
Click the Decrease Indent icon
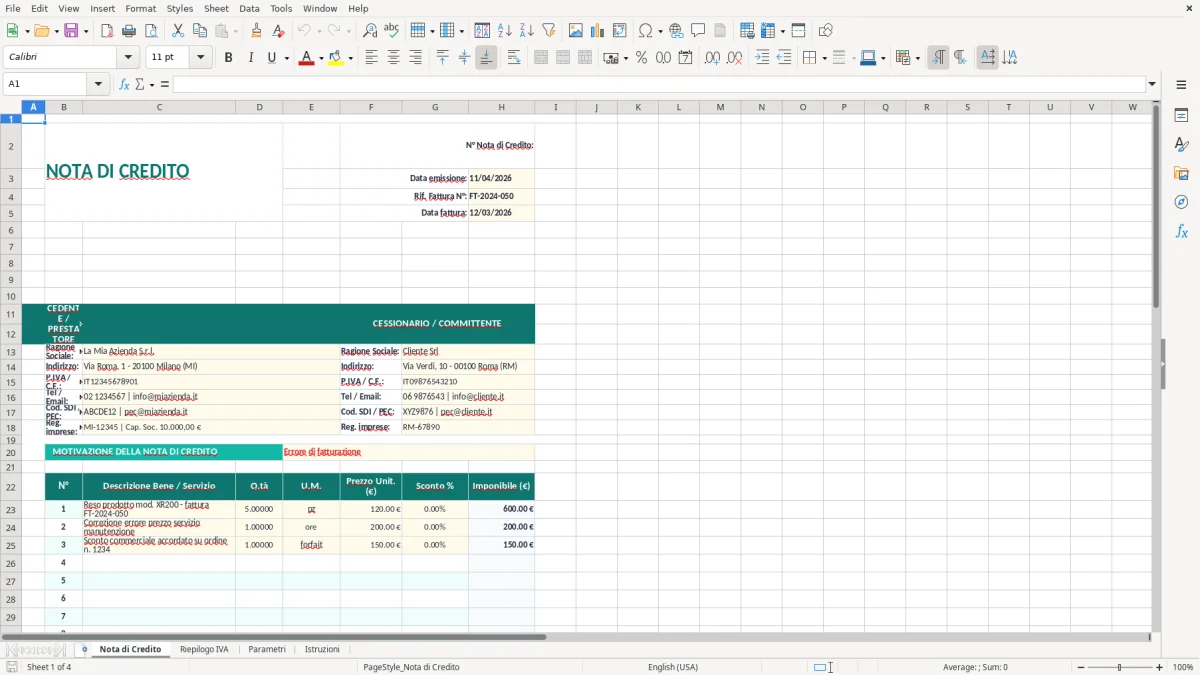pyautogui.click(x=784, y=58)
